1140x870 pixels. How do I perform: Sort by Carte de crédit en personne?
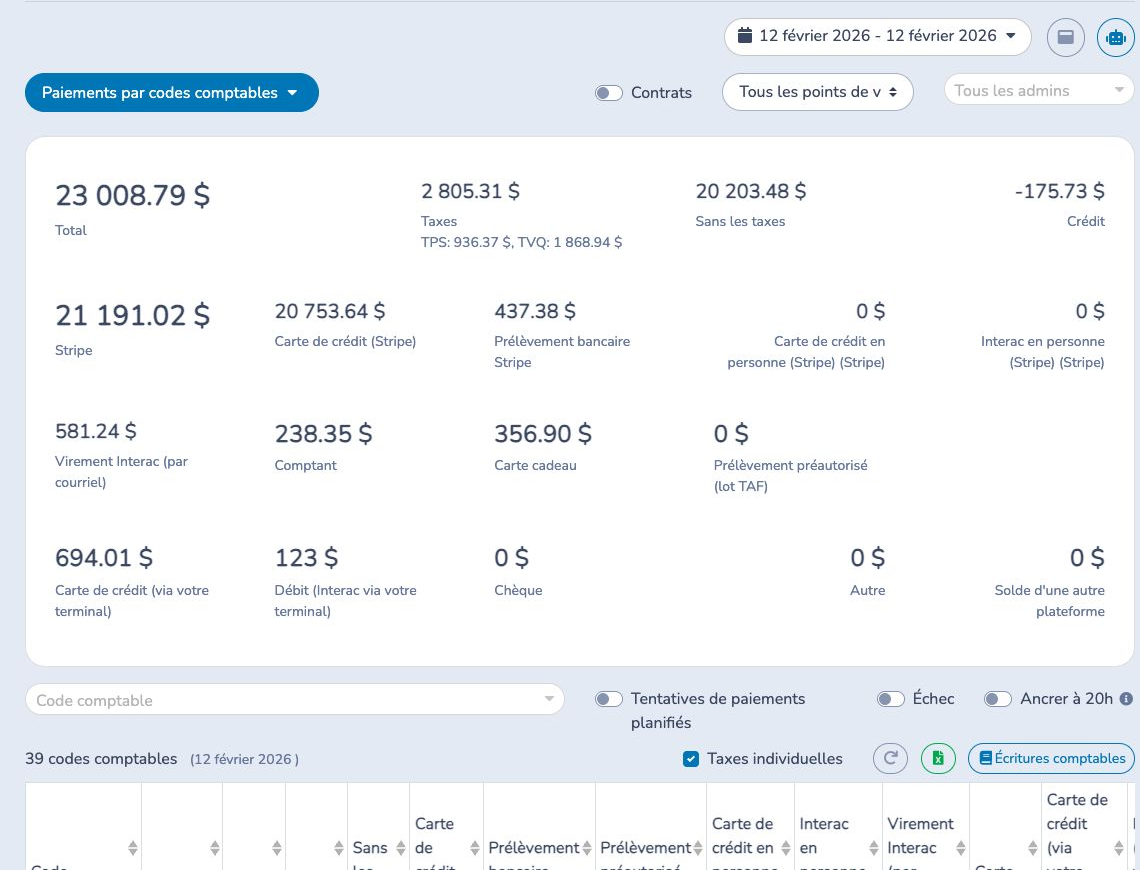(786, 847)
